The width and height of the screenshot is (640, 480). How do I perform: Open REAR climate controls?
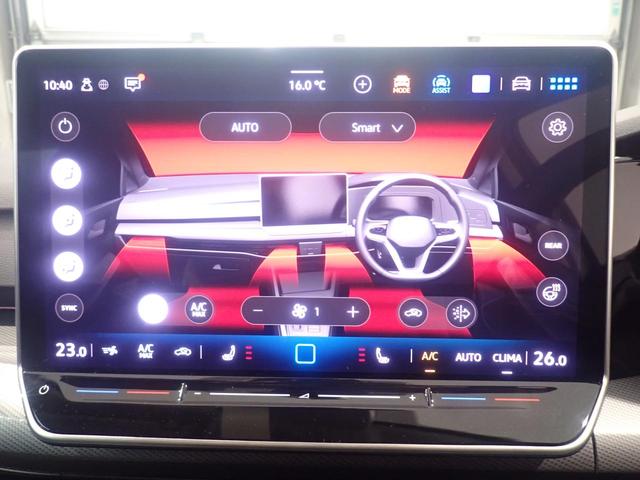(x=553, y=245)
